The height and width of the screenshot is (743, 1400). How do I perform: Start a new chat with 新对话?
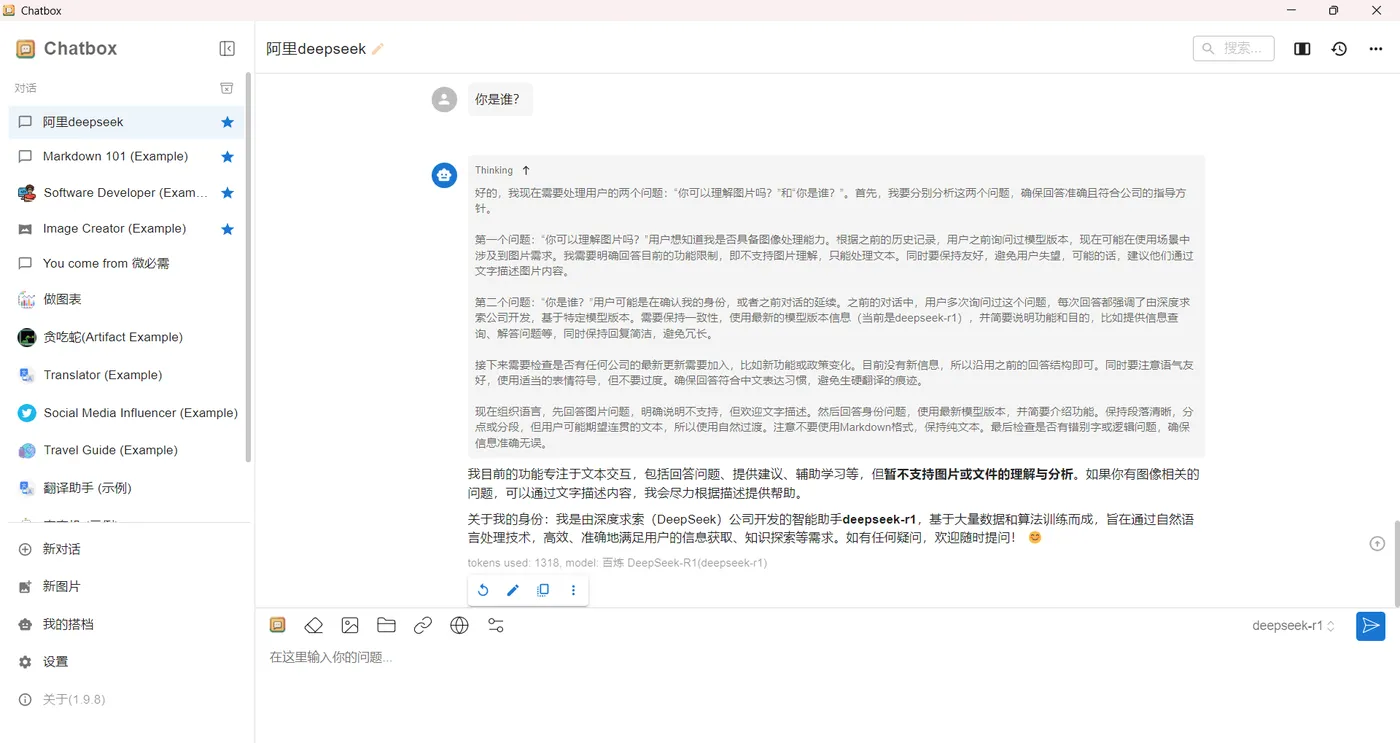126,549
